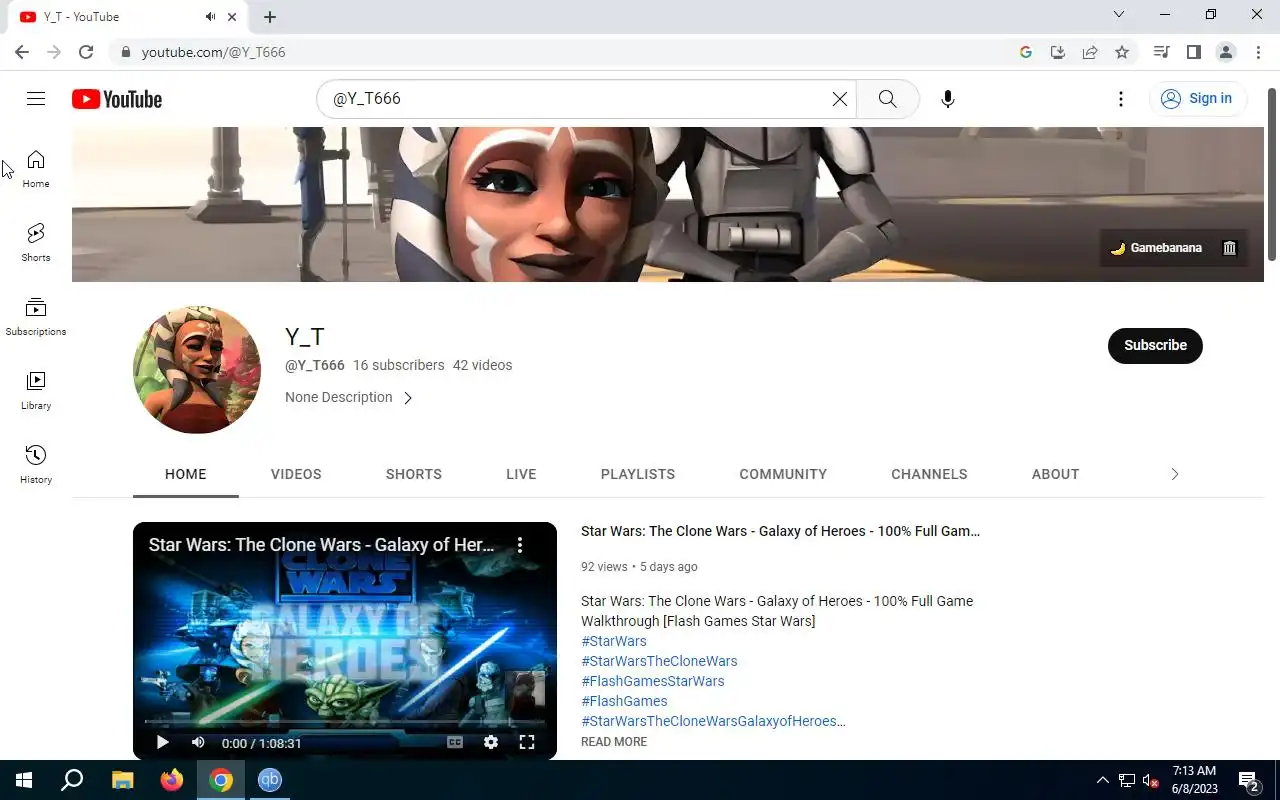Open the Windows Start menu

24,780
